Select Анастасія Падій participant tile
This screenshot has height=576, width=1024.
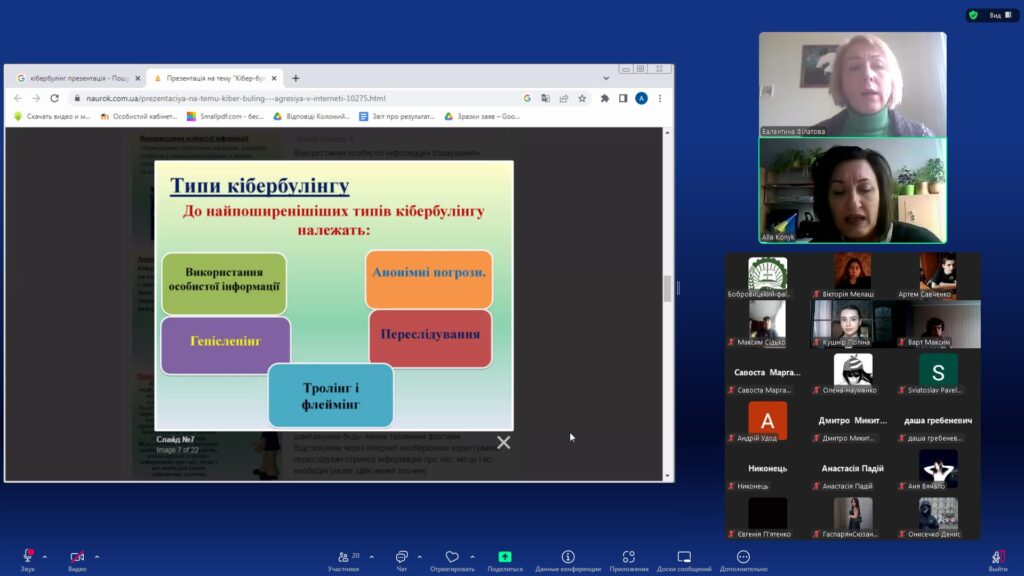tap(852, 469)
